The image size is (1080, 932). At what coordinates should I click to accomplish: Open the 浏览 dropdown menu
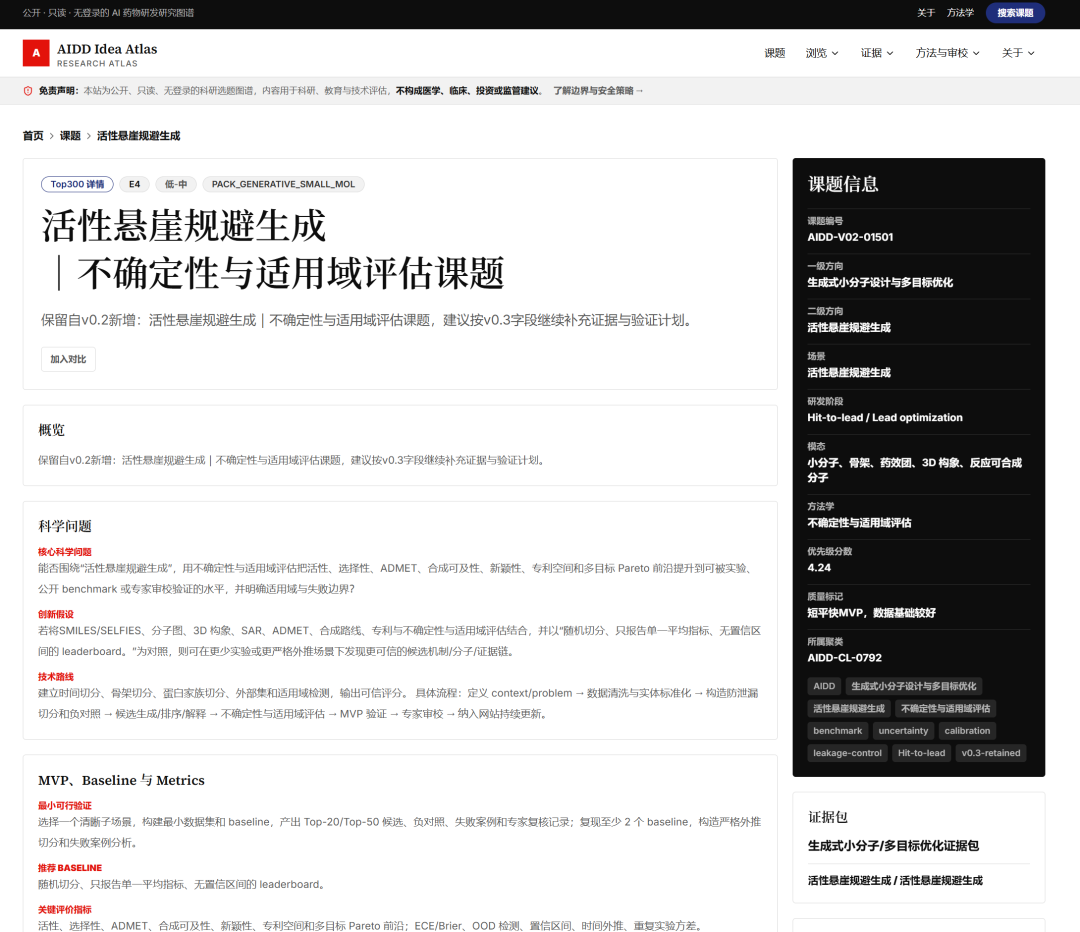click(822, 53)
